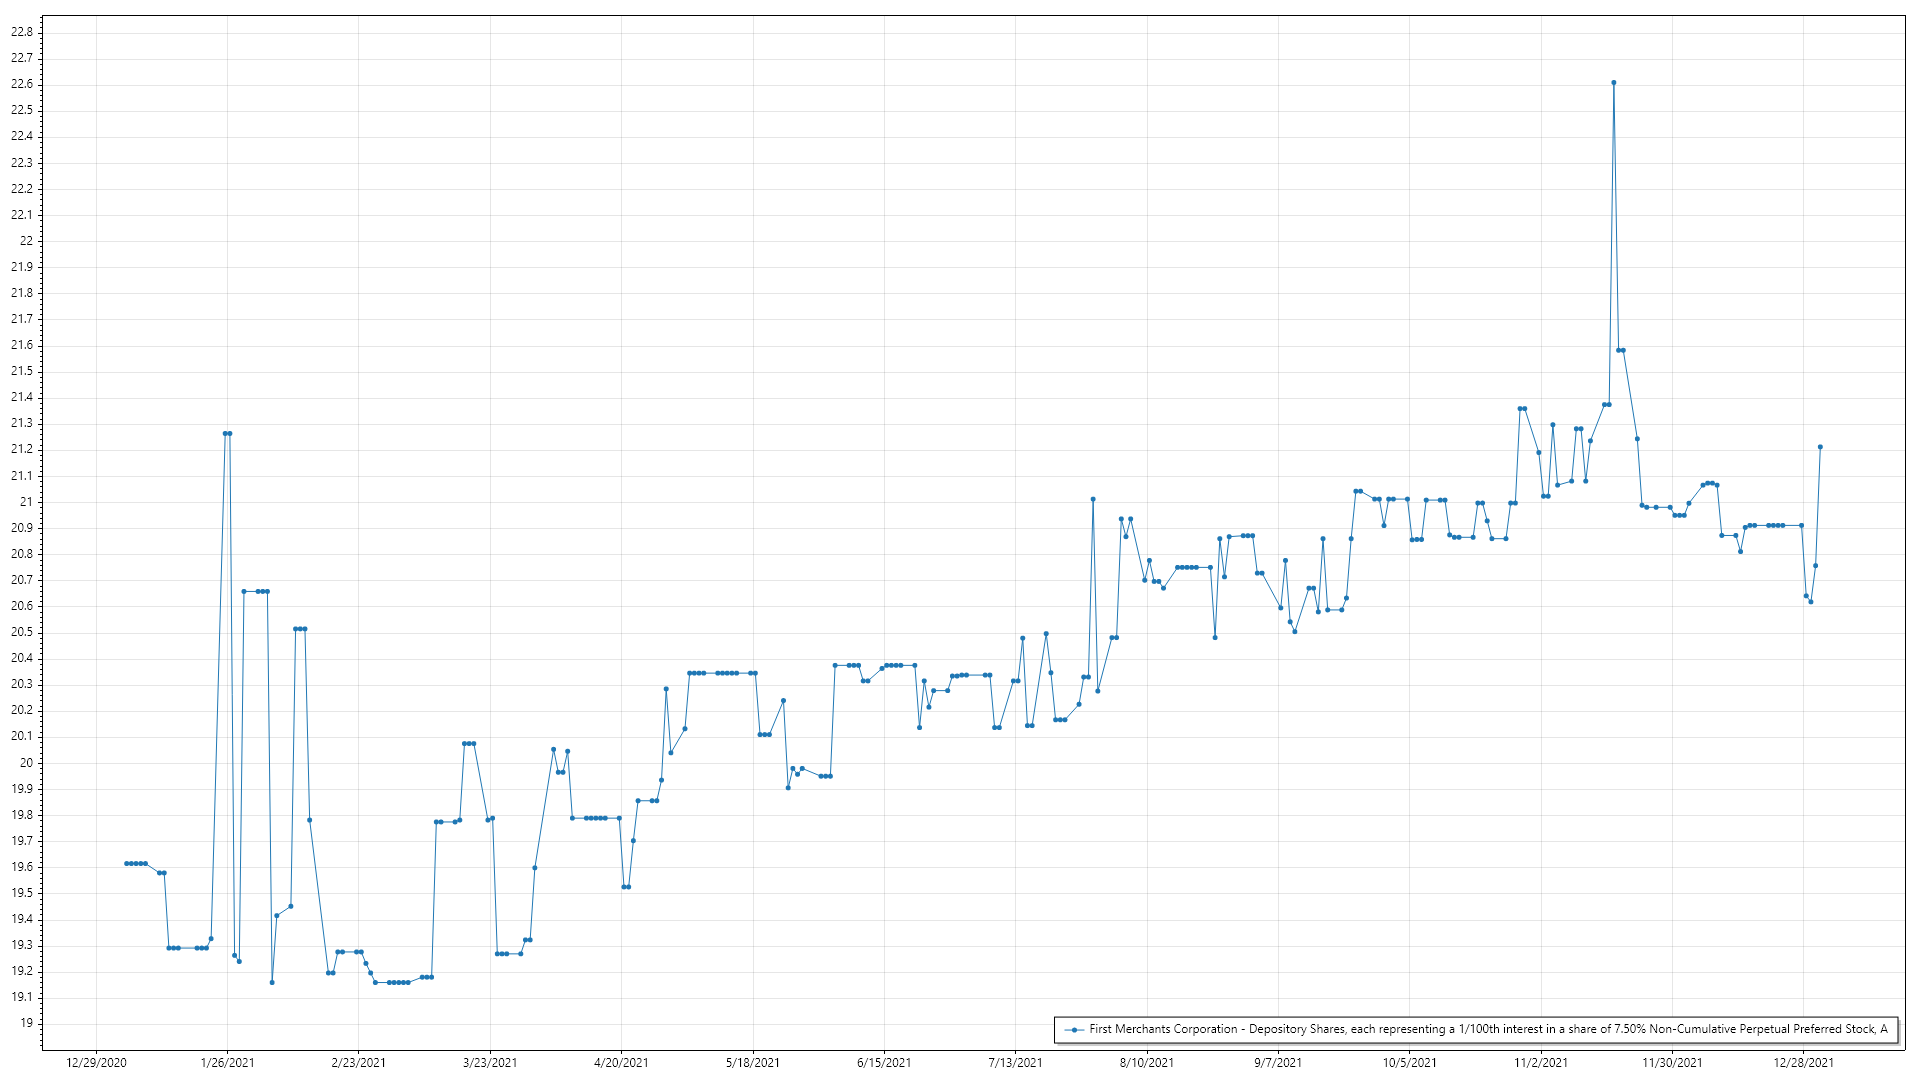
Task: Click the 11/30/2021 x-axis date label
Action: pyautogui.click(x=1672, y=1062)
